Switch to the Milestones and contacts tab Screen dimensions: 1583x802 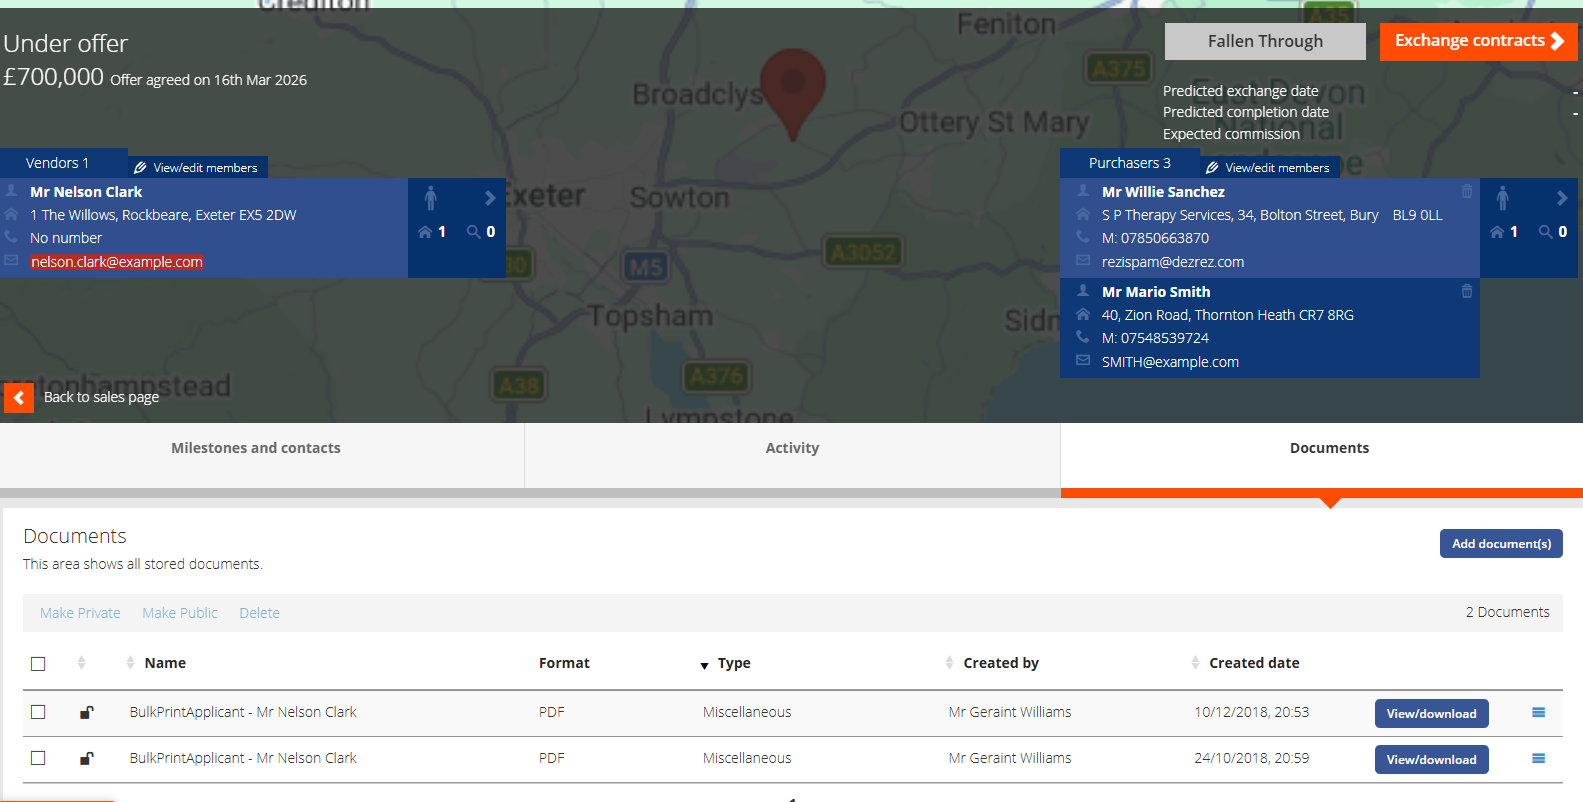point(256,448)
